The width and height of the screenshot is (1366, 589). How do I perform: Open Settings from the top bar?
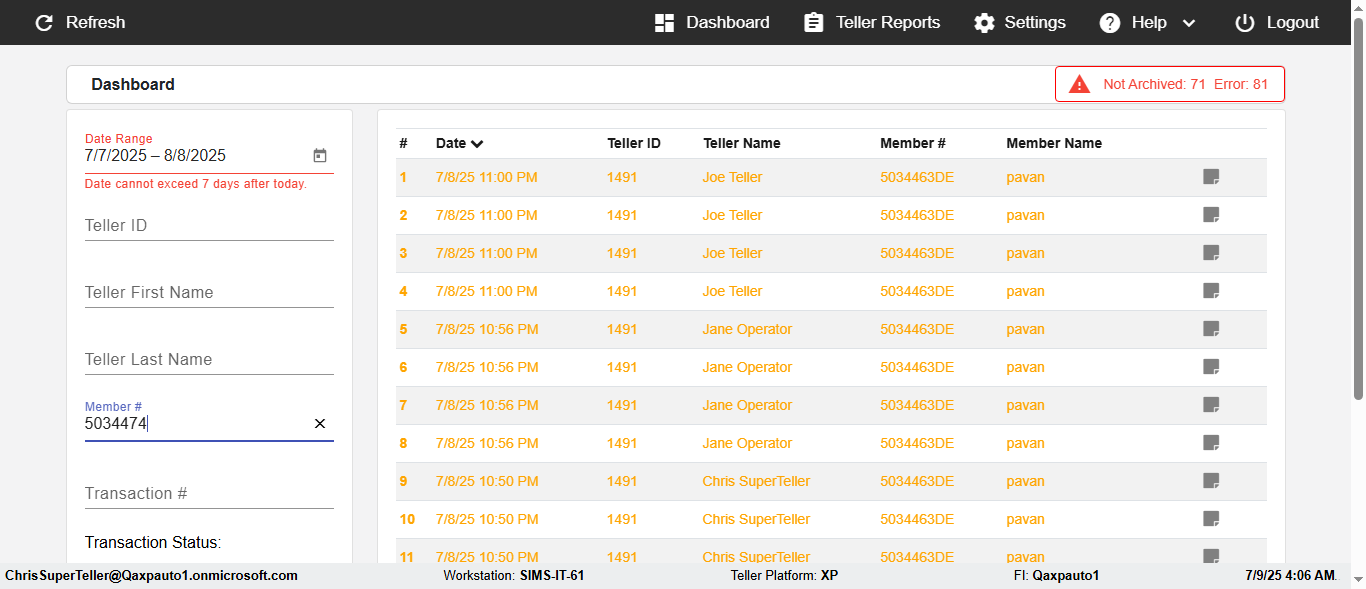(x=1020, y=23)
